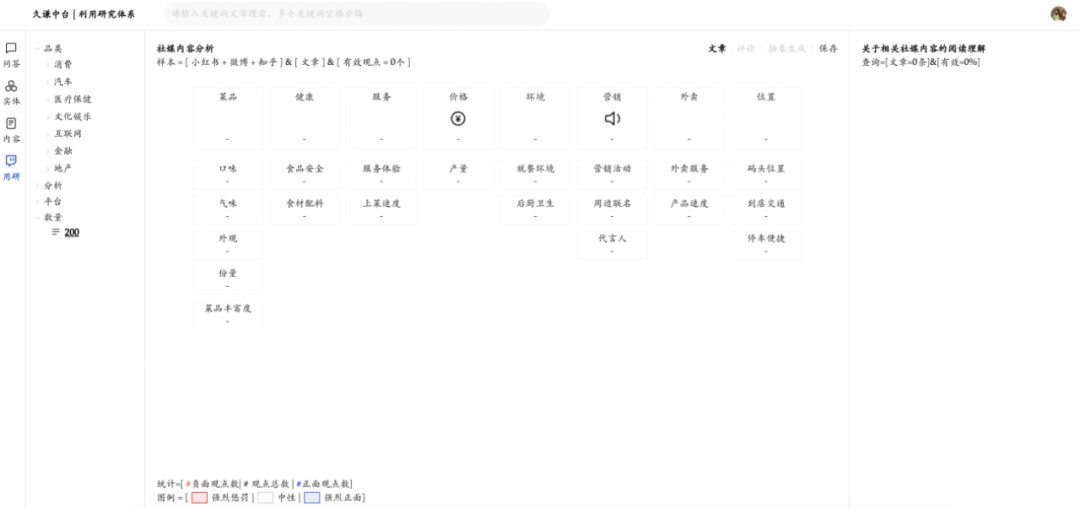Expand the 汽车 tree node
Image resolution: width=1080 pixels, height=509 pixels.
coord(48,82)
